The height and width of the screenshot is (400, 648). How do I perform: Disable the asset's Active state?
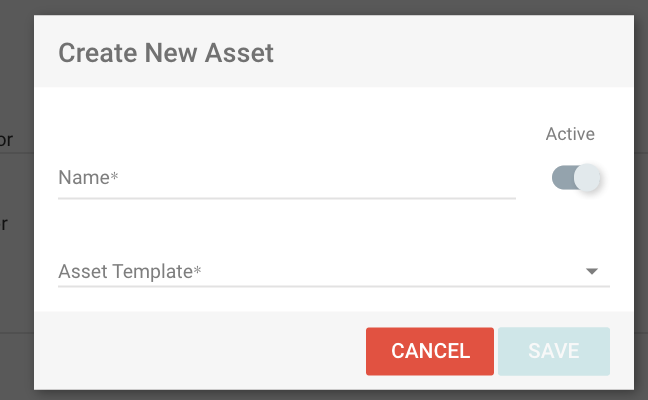coord(575,178)
